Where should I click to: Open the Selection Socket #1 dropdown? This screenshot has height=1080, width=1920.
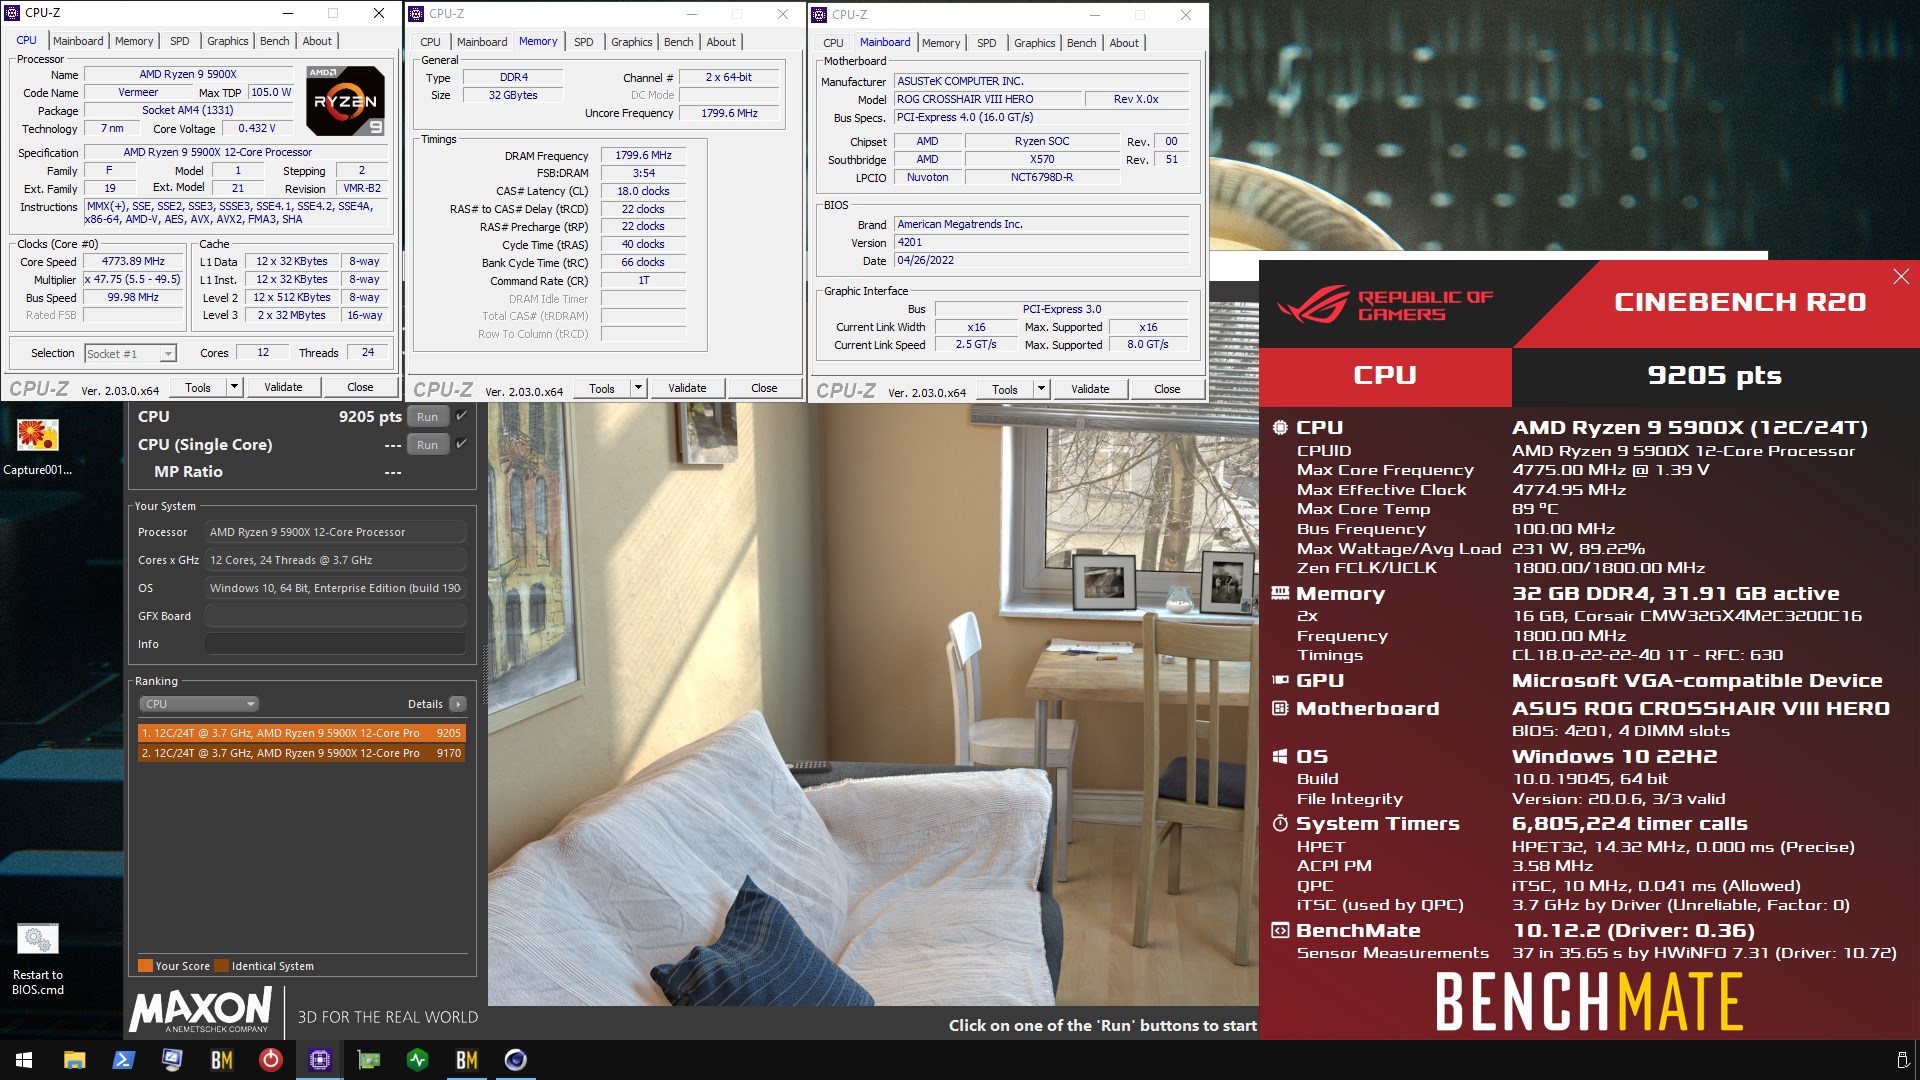[130, 353]
